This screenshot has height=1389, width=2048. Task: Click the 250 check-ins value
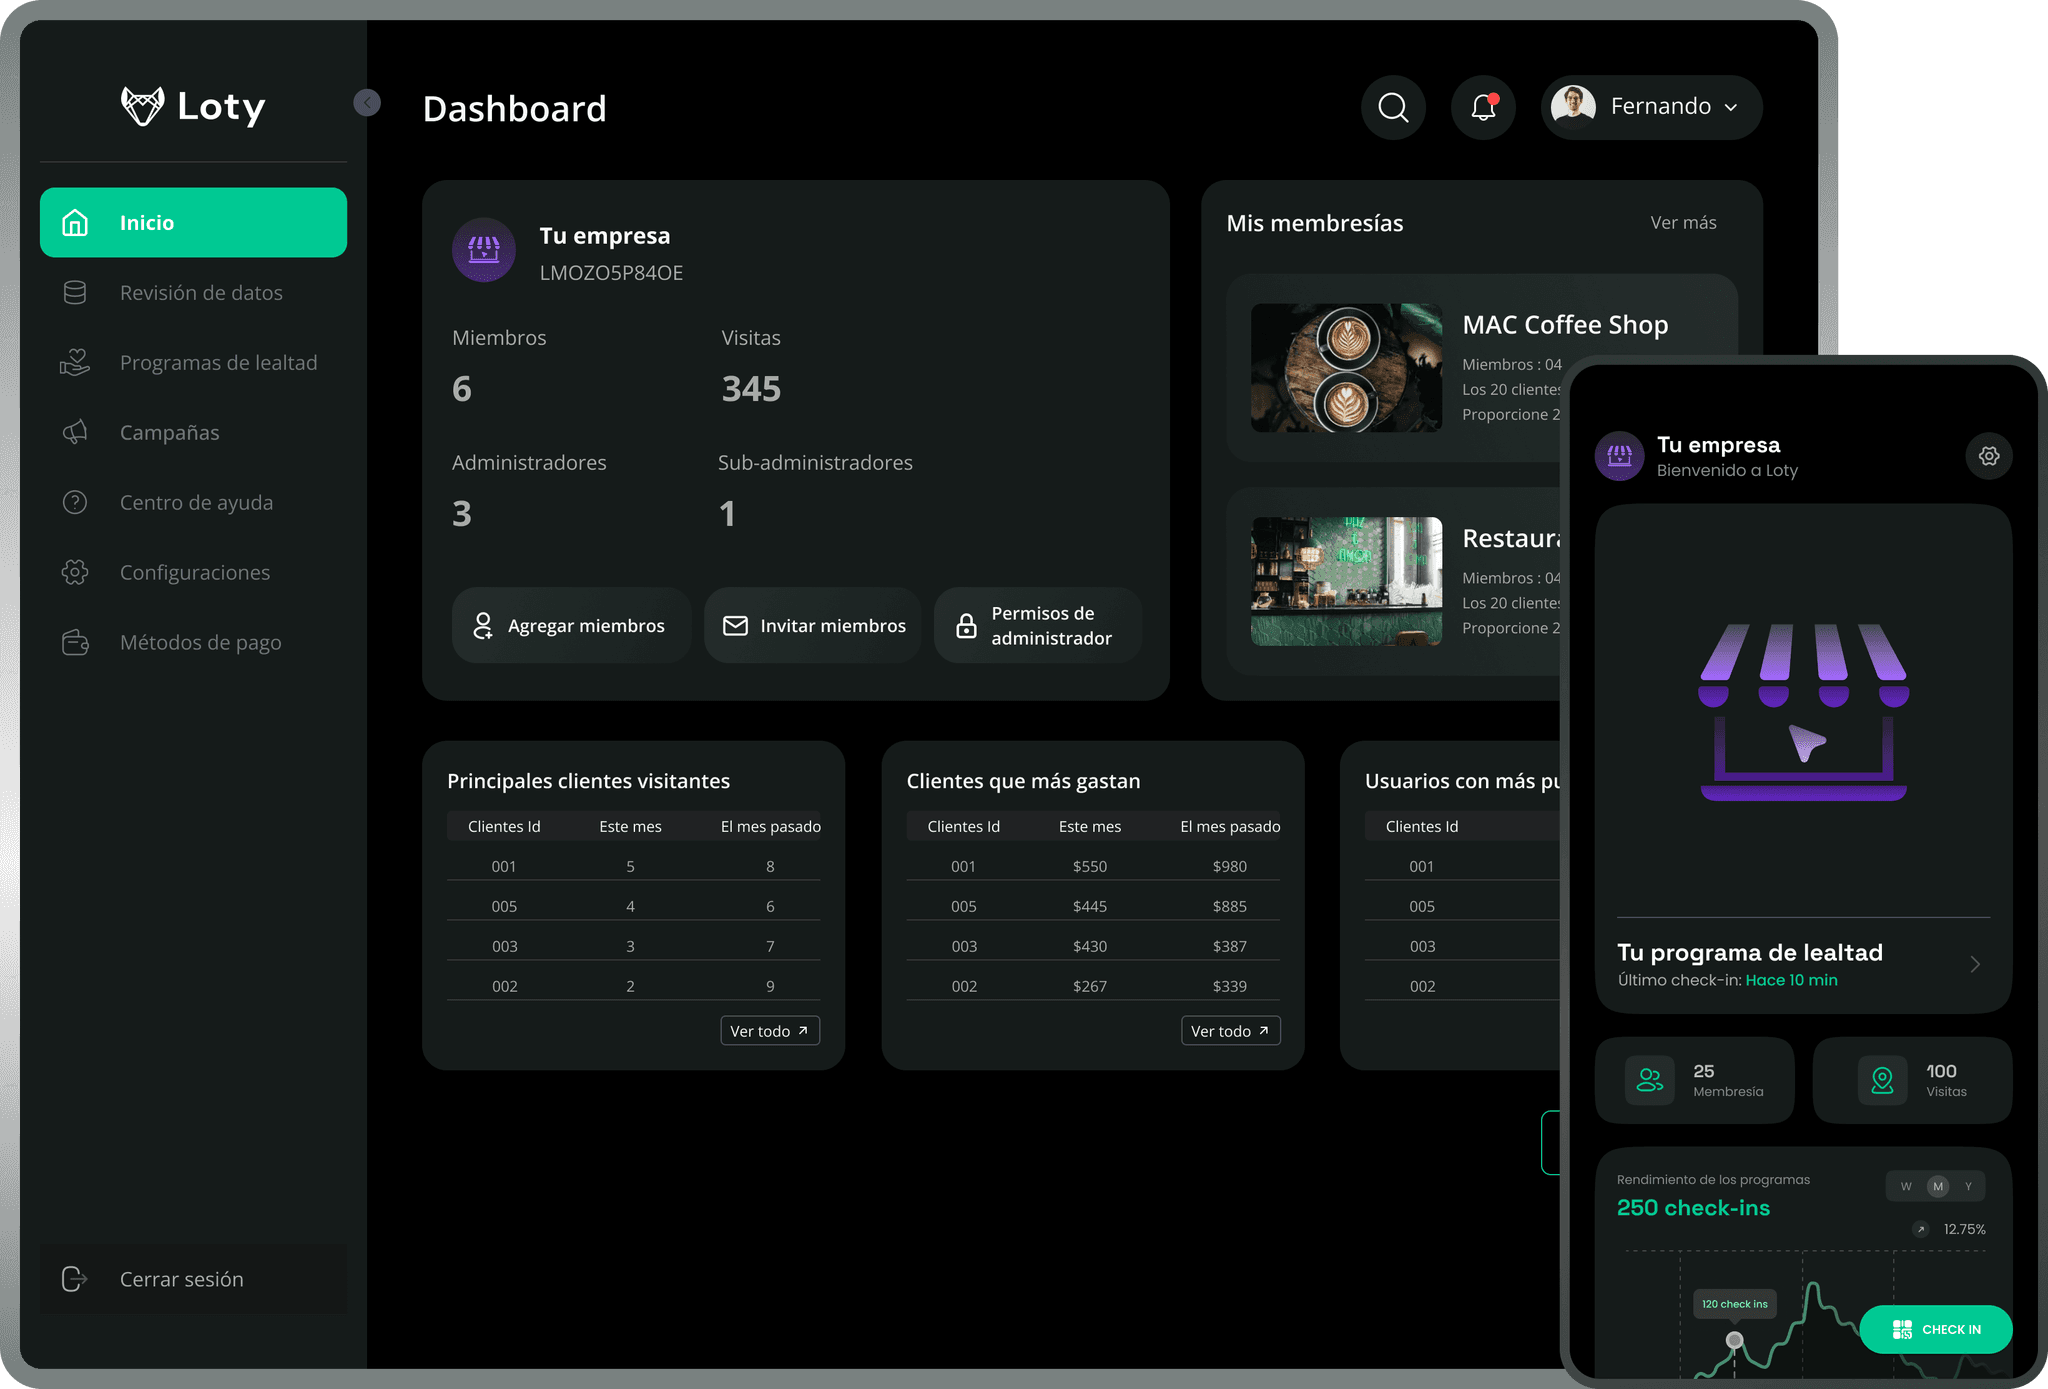pos(1693,1208)
